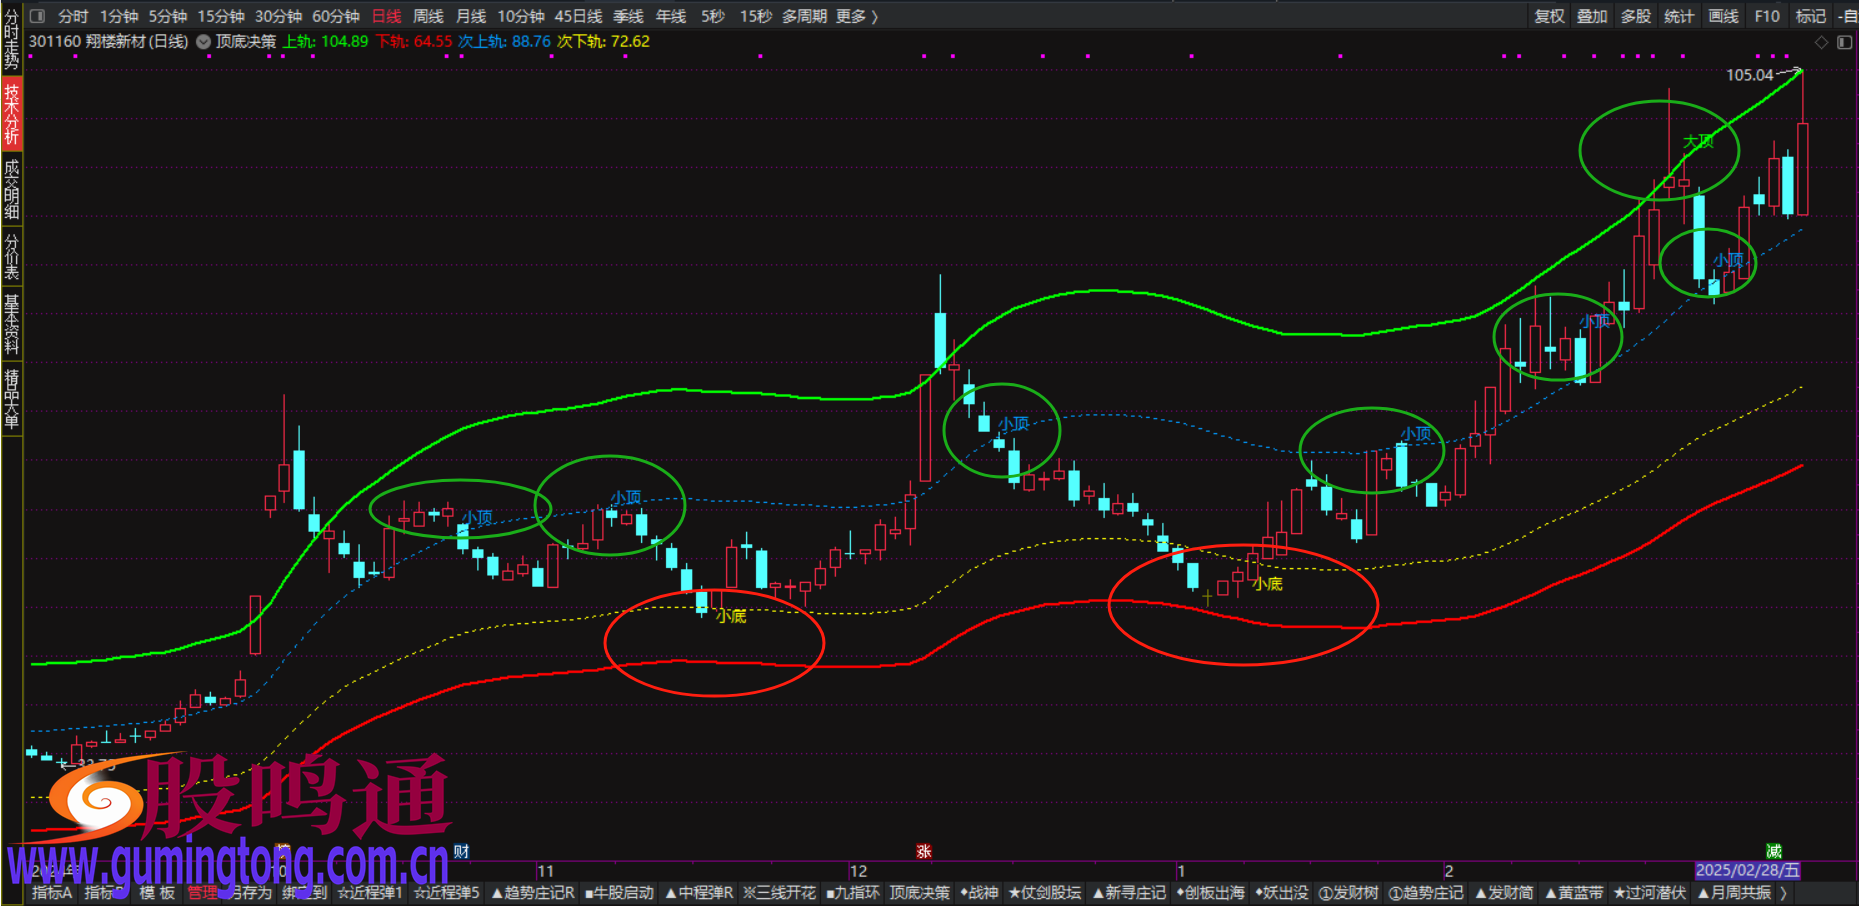The width and height of the screenshot is (1859, 906).
Task: Expand 更多 time period options
Action: 856,16
